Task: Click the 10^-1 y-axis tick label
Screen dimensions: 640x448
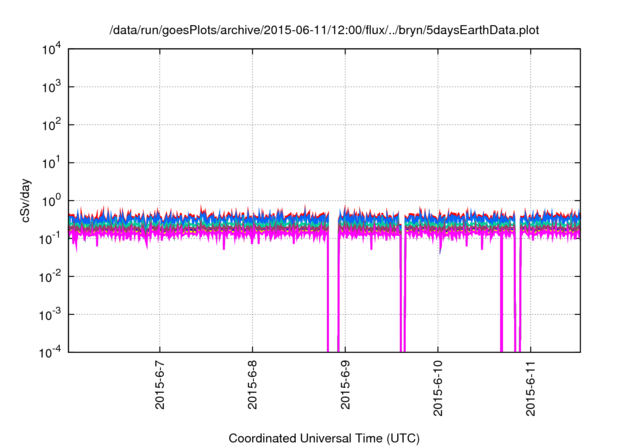Action: [x=50, y=238]
